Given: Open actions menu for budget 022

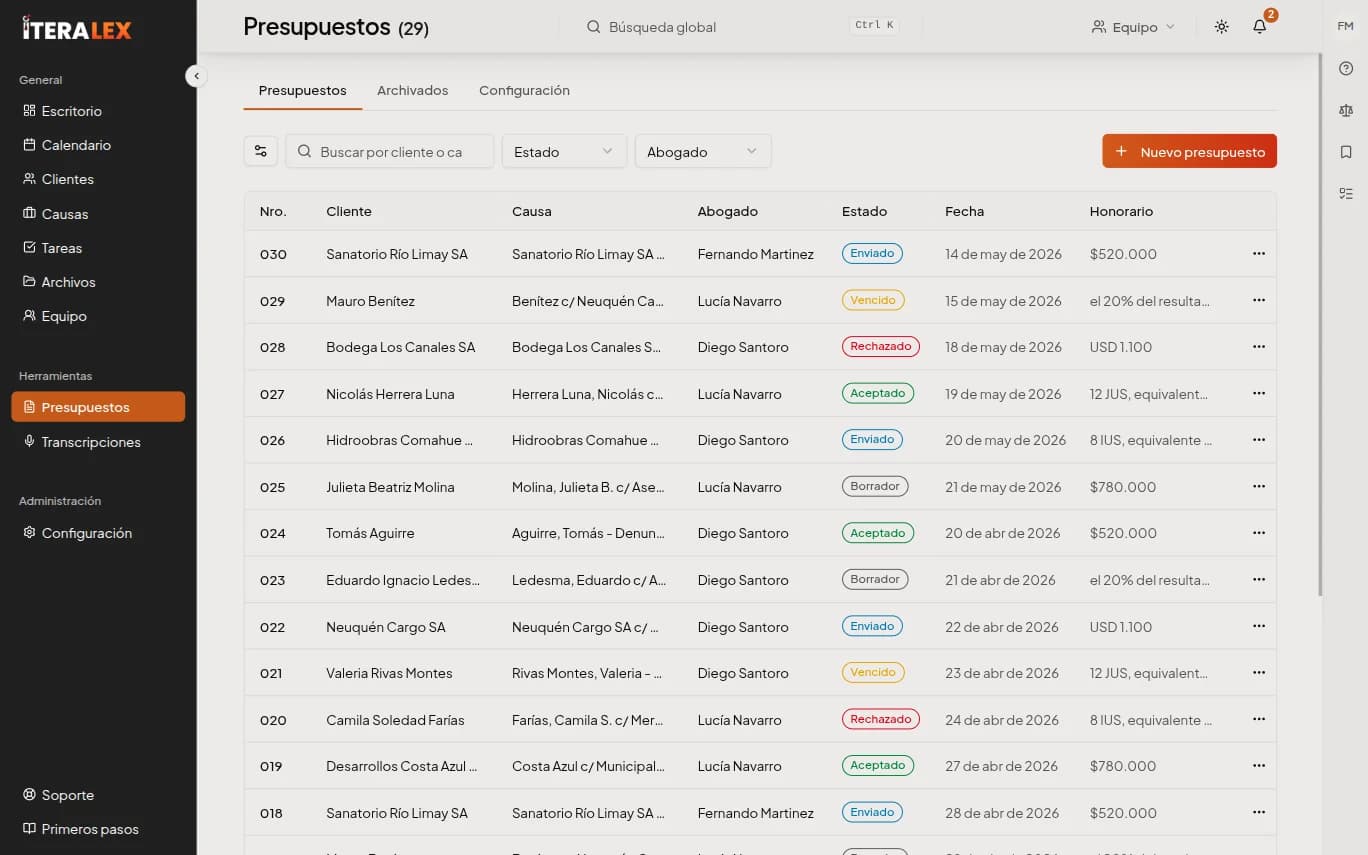Looking at the screenshot, I should coord(1259,626).
